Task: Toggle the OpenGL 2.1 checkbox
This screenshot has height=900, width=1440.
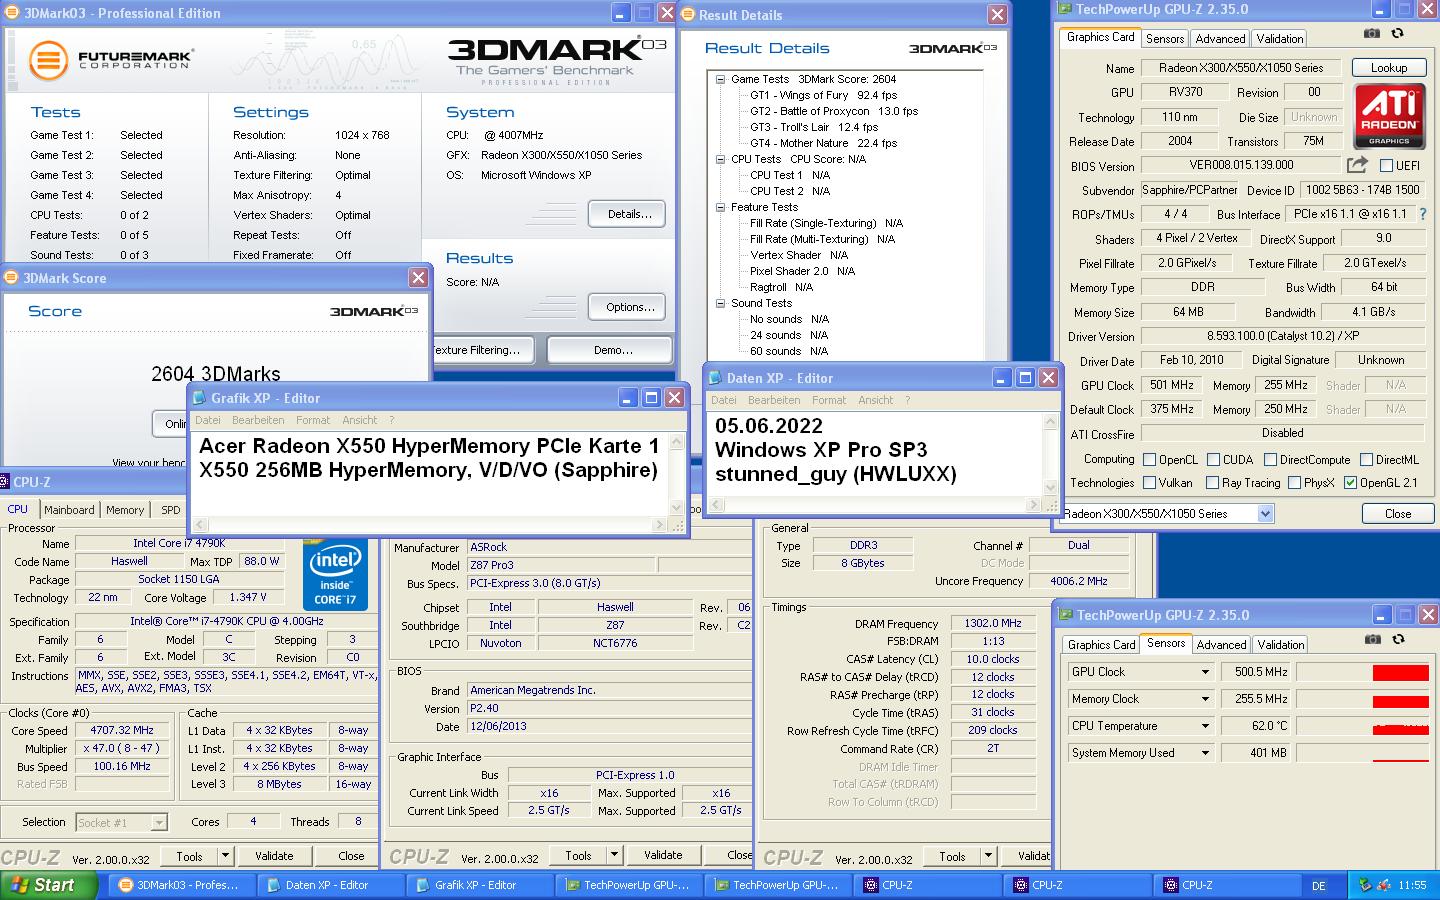Action: (x=1351, y=483)
